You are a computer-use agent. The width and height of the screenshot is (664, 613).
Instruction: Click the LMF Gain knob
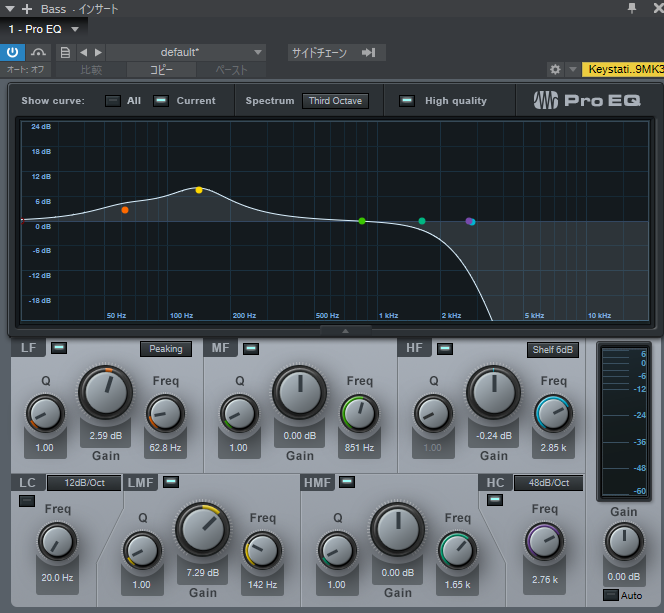(x=202, y=529)
